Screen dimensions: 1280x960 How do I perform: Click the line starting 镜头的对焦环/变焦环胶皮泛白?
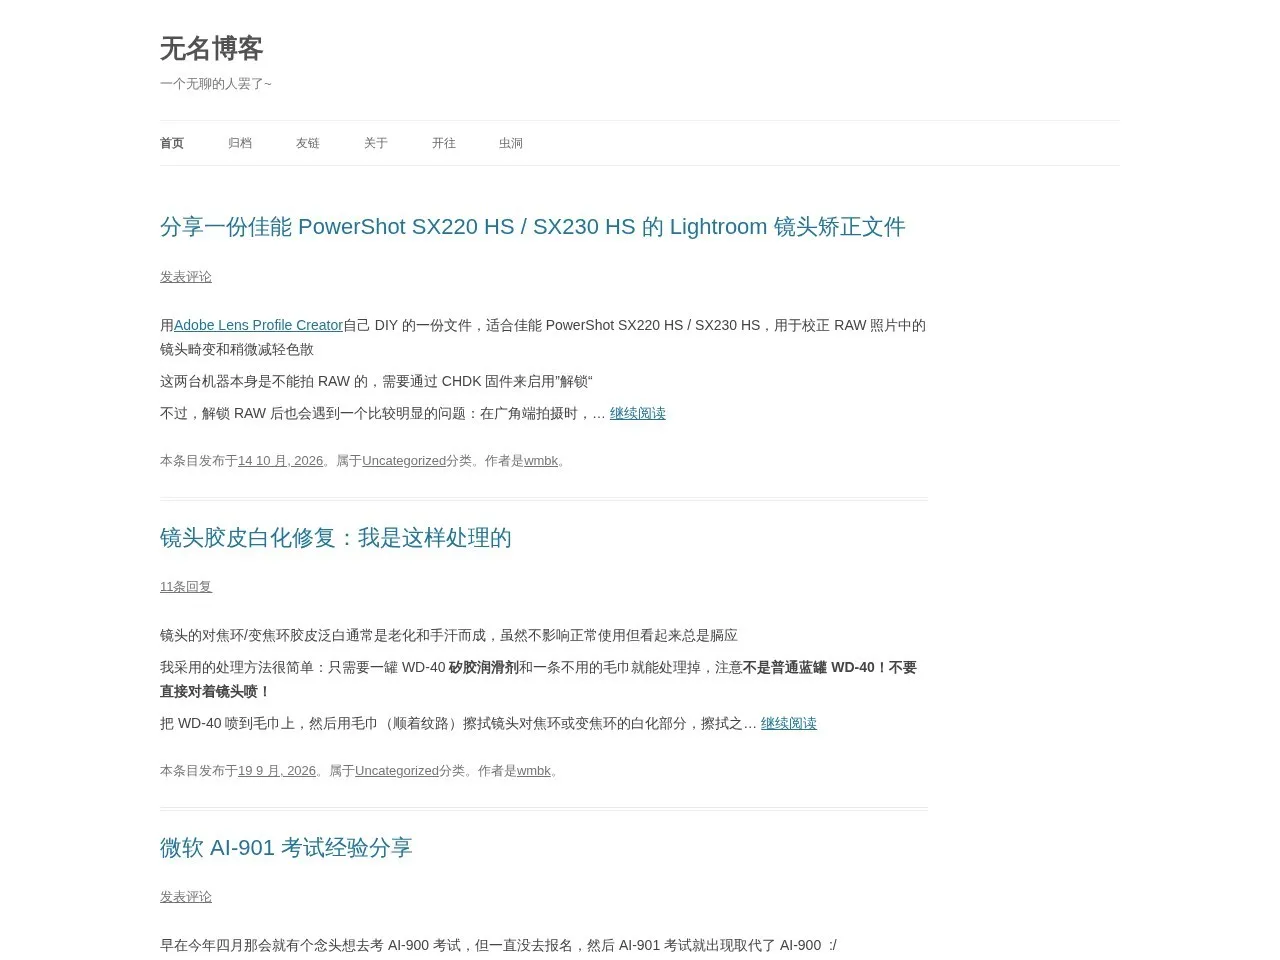click(x=449, y=635)
